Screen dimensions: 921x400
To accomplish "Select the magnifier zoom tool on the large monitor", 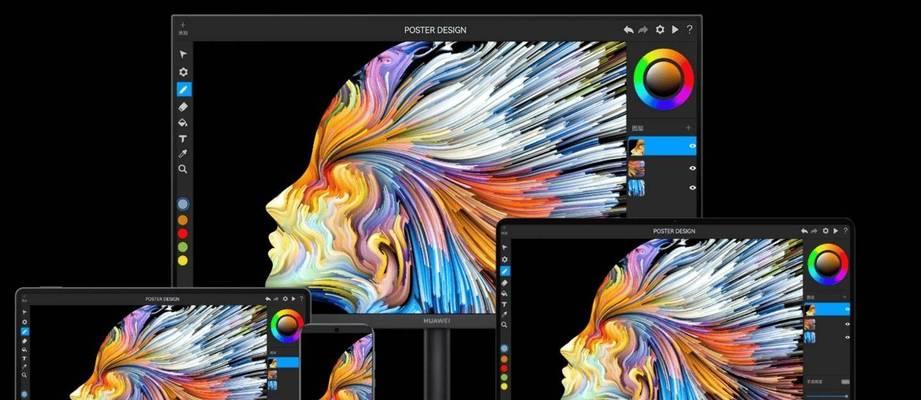I will 183,169.
